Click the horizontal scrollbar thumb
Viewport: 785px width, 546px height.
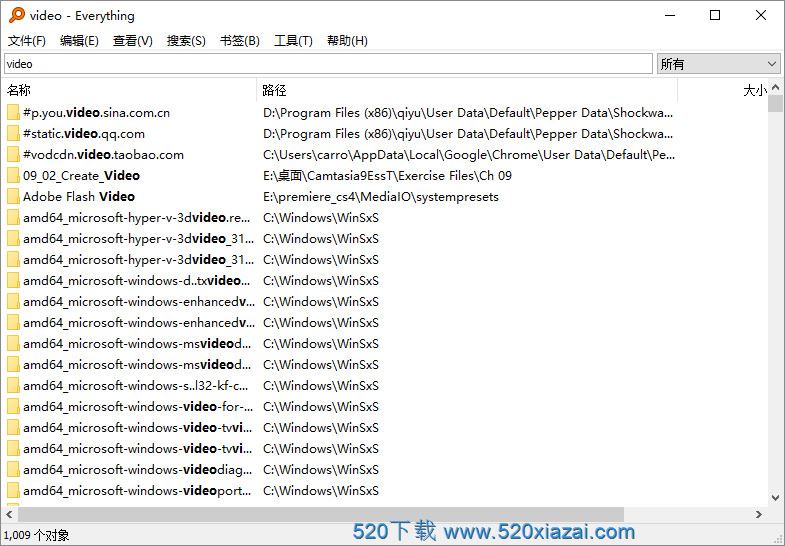(321, 514)
